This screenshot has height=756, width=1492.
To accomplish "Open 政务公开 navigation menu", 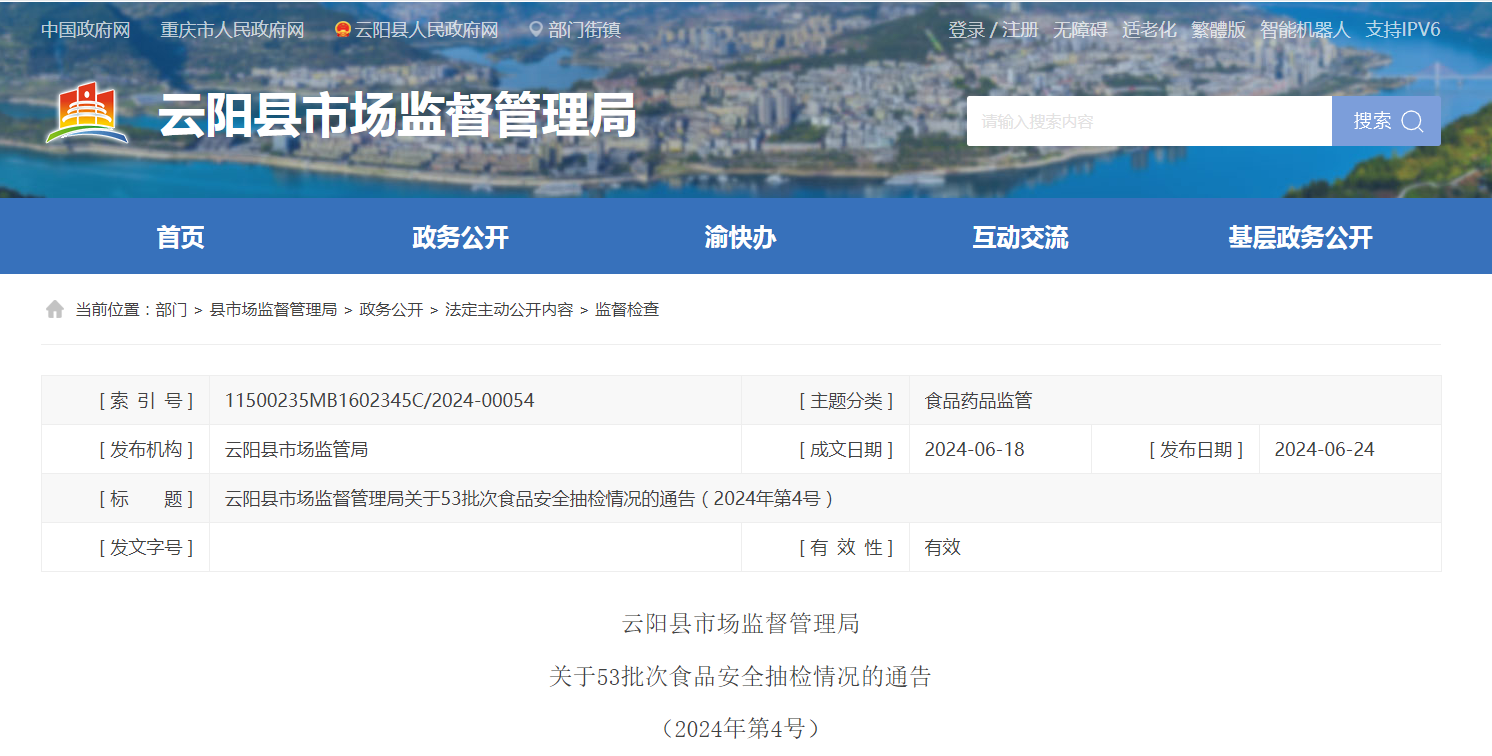I will coord(460,237).
